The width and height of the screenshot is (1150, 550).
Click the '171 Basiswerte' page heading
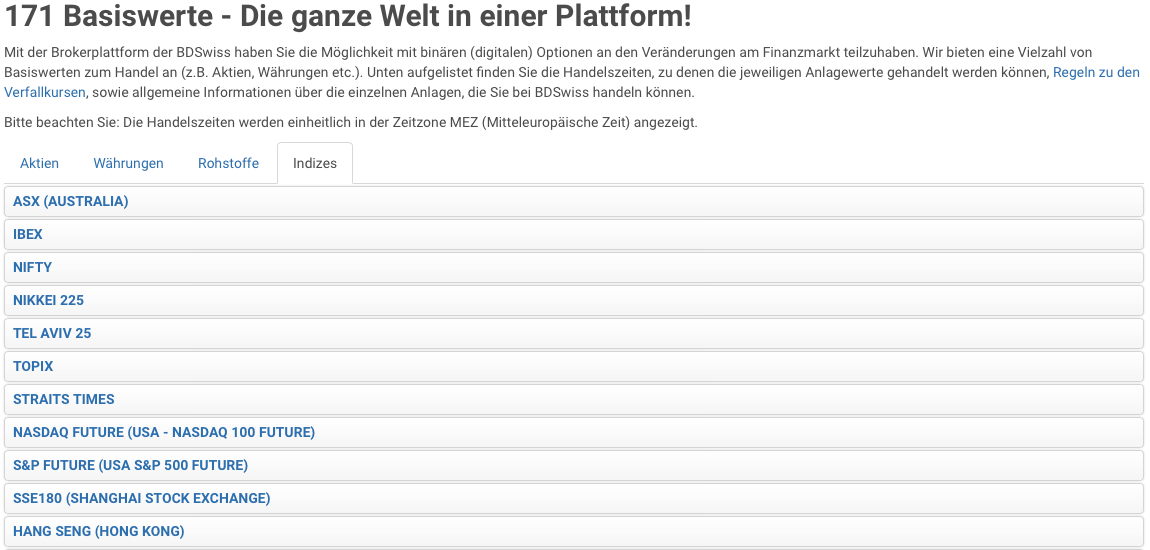348,16
